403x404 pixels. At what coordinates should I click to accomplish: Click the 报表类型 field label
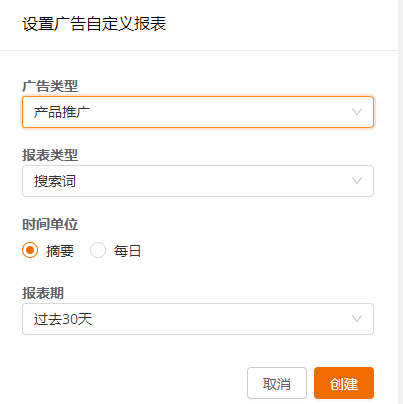(50, 155)
